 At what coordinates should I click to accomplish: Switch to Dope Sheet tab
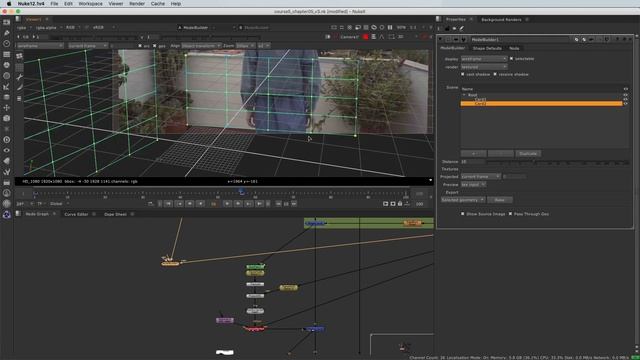pos(115,214)
